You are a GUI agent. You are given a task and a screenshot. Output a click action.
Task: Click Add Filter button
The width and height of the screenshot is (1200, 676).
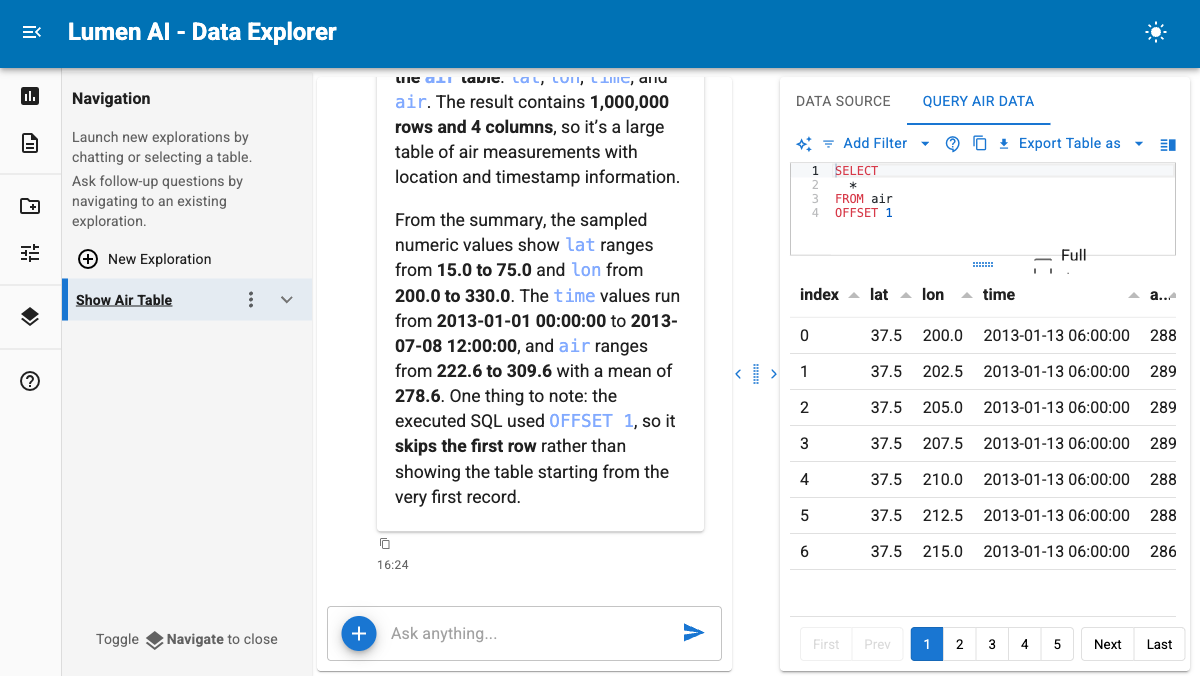click(x=865, y=144)
